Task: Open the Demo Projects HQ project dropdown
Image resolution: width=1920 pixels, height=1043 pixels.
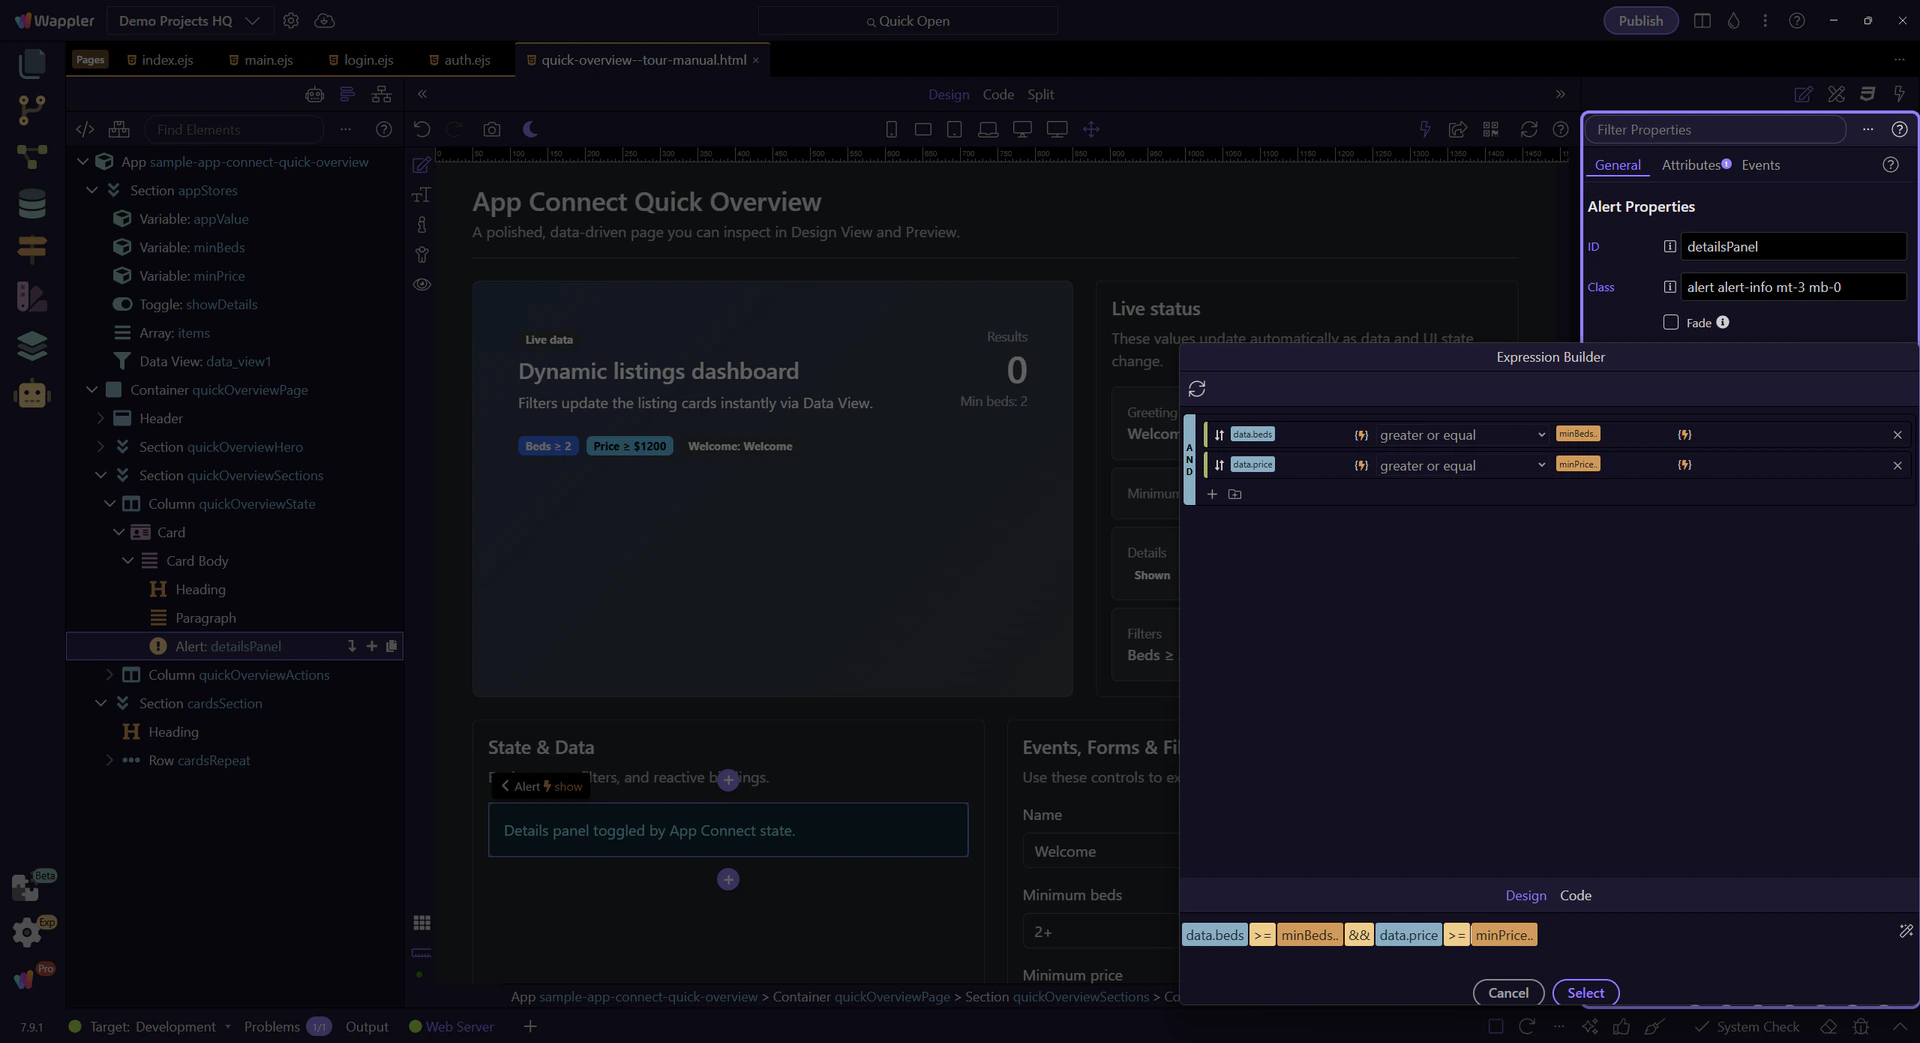Action: [x=188, y=21]
